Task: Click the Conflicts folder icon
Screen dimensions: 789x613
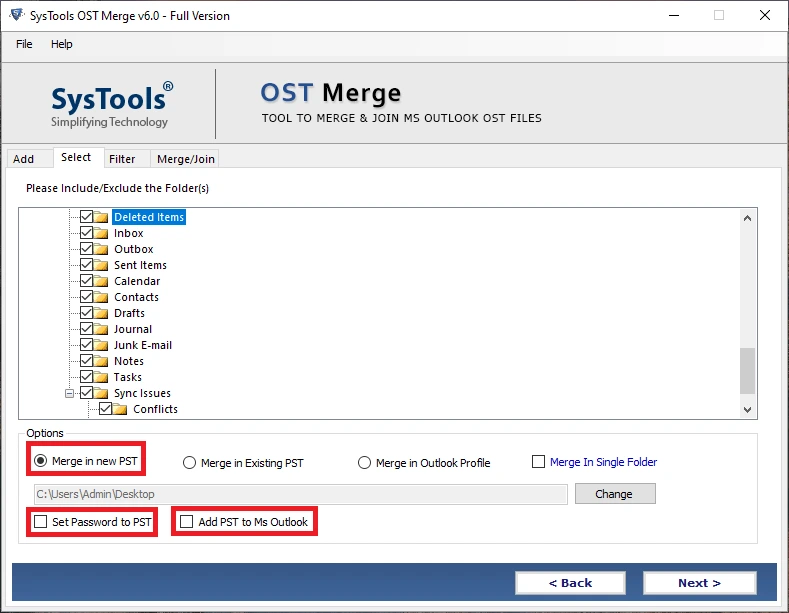Action: coord(120,410)
